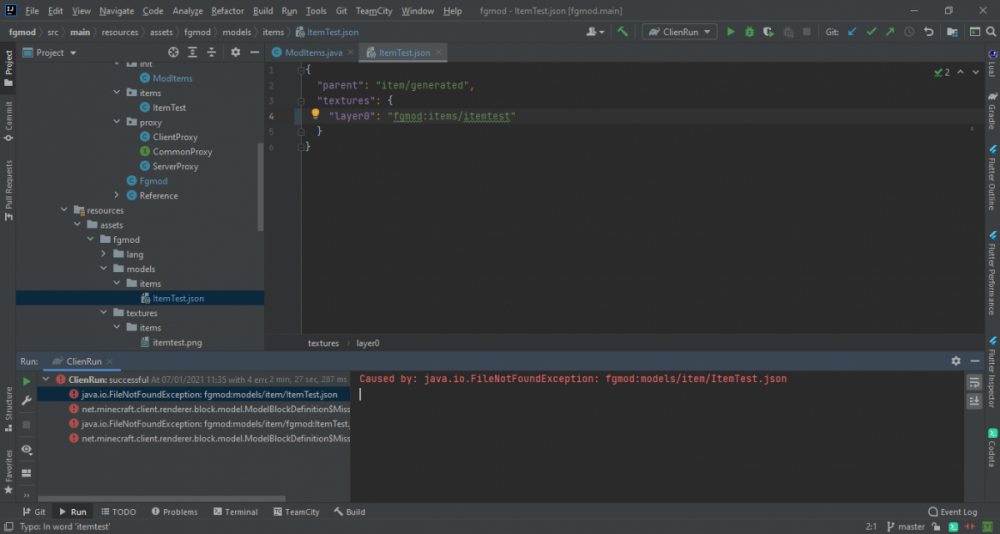Collapse the models folder
The image size is (1000, 534).
click(103, 269)
